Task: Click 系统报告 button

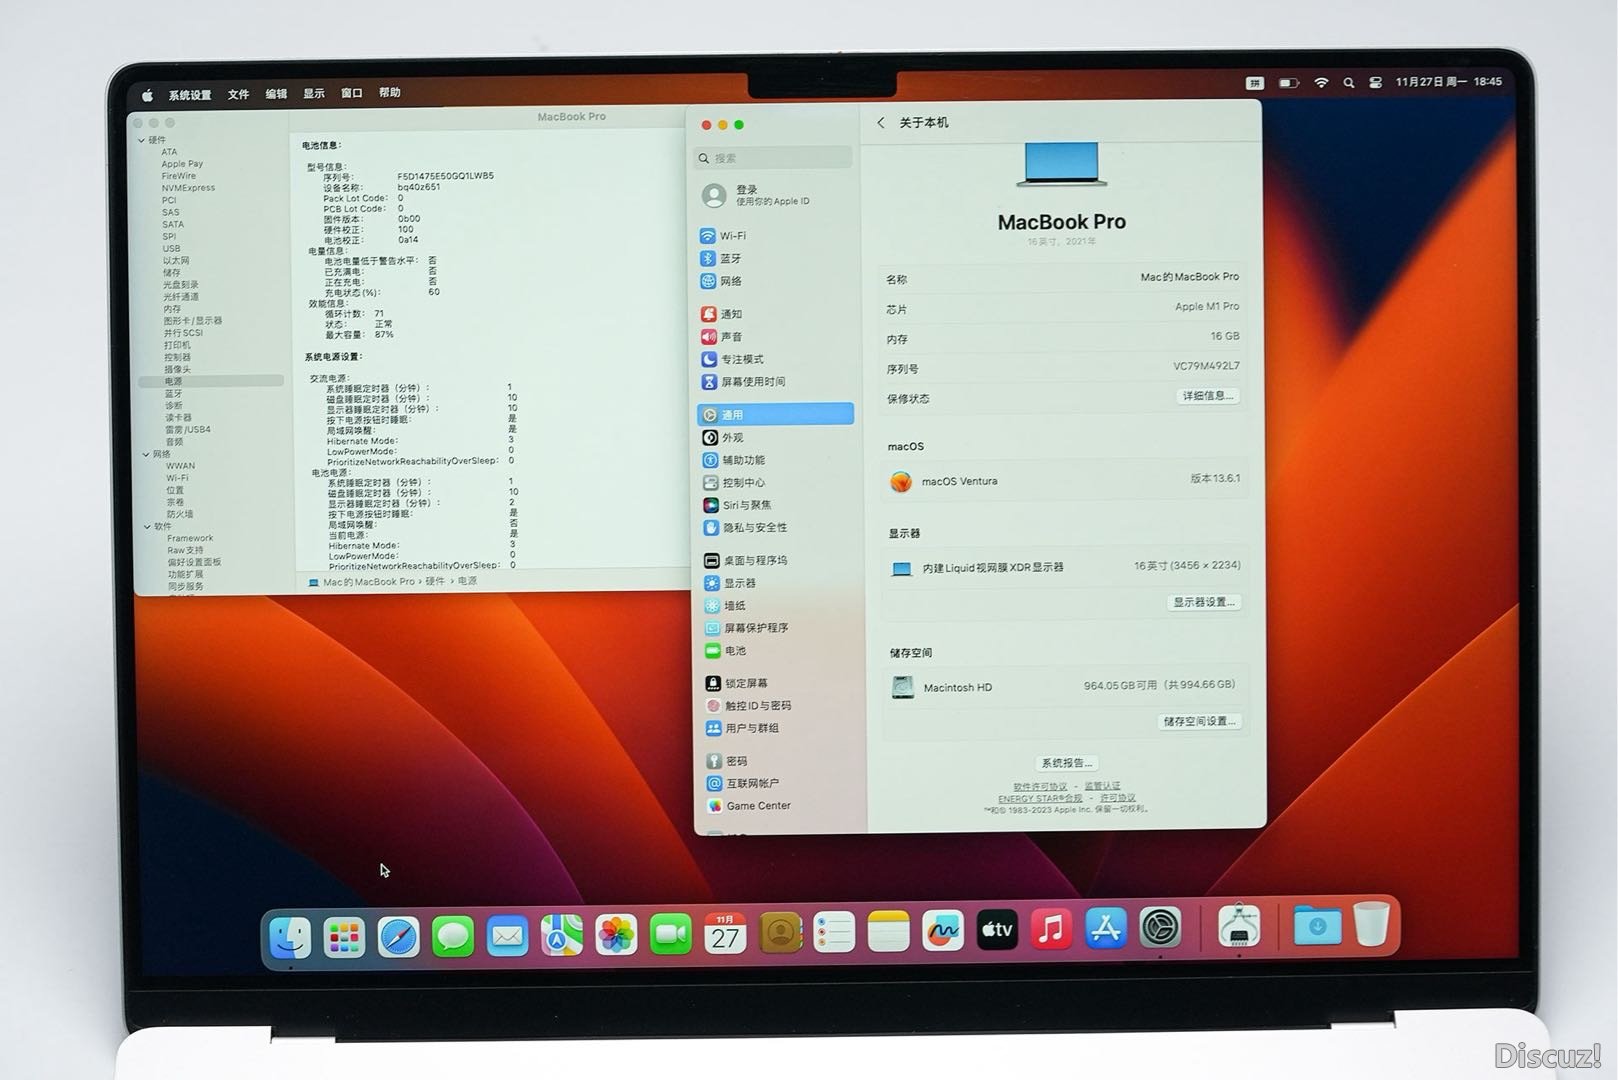Action: (1066, 763)
